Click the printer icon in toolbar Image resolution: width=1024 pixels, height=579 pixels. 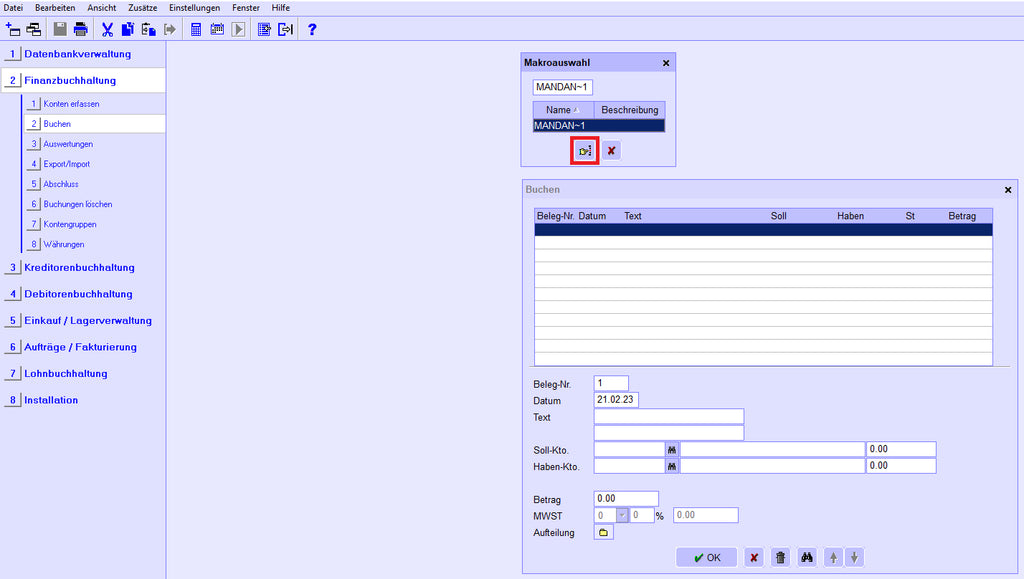coord(81,29)
